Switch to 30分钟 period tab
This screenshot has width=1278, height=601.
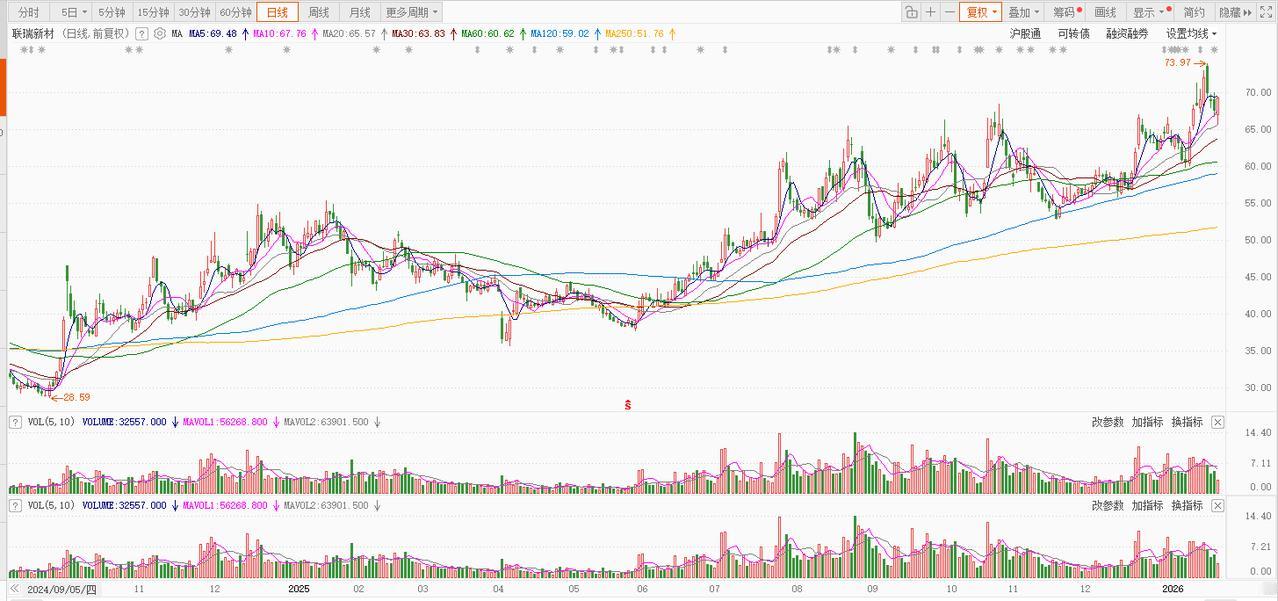click(x=194, y=12)
